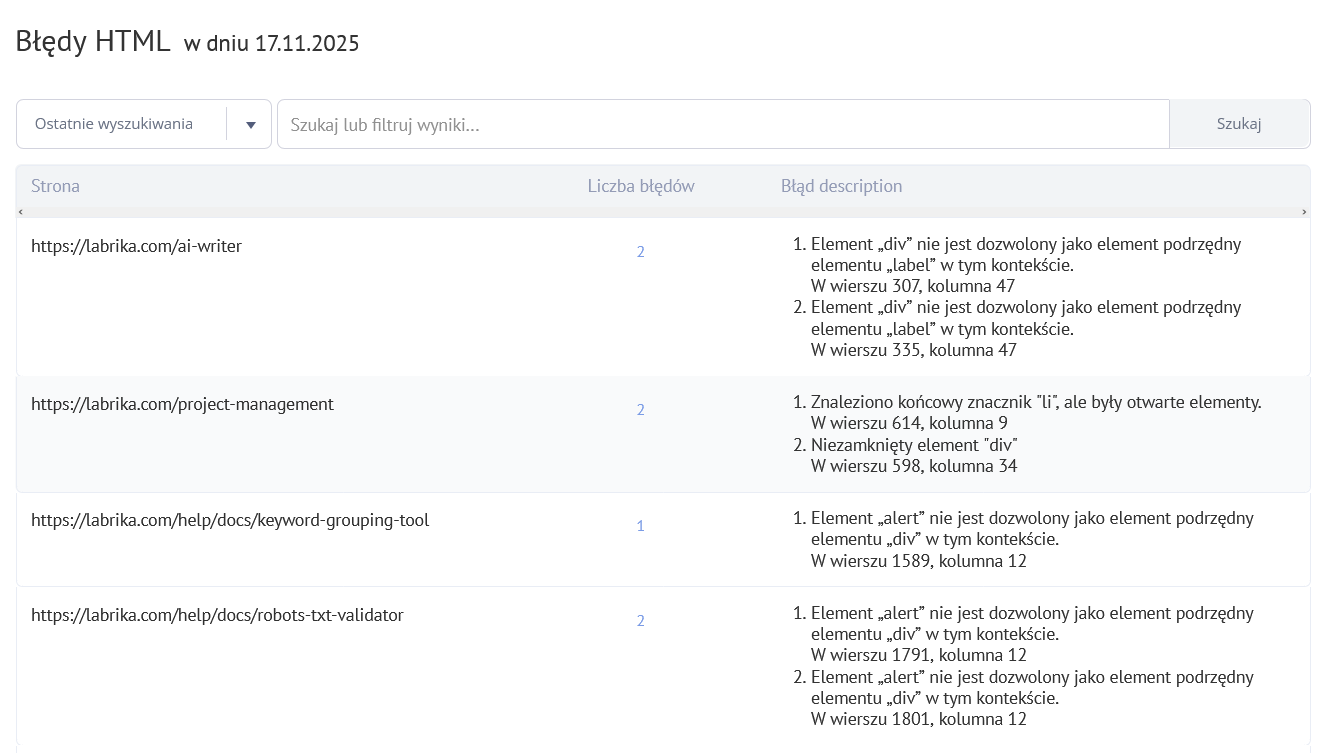Sort by the Liczba błędów column header
Viewport: 1328px width, 753px height.
[640, 186]
